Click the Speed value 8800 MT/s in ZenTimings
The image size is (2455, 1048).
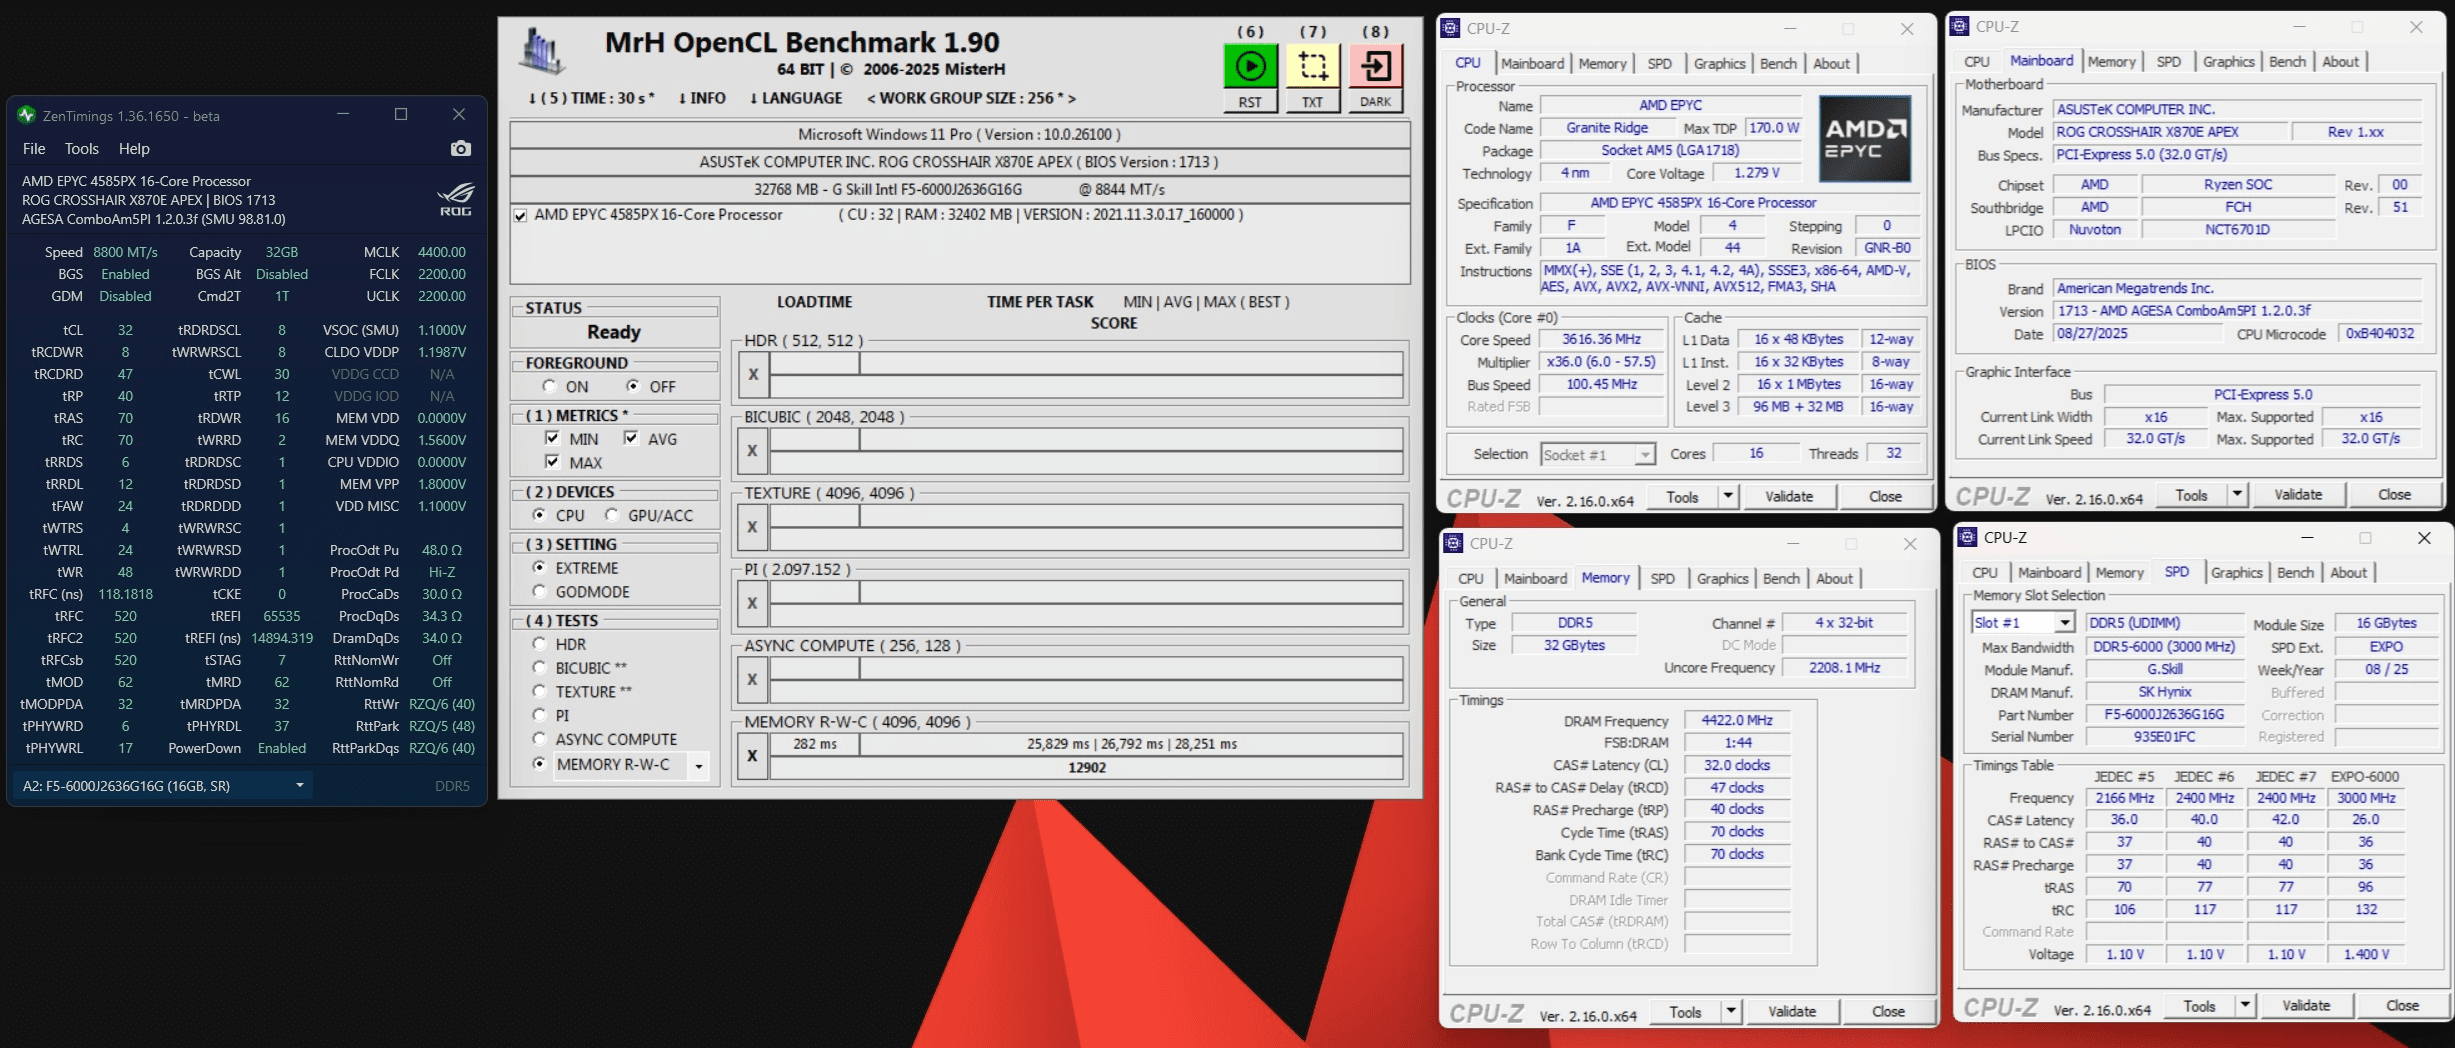(x=125, y=252)
